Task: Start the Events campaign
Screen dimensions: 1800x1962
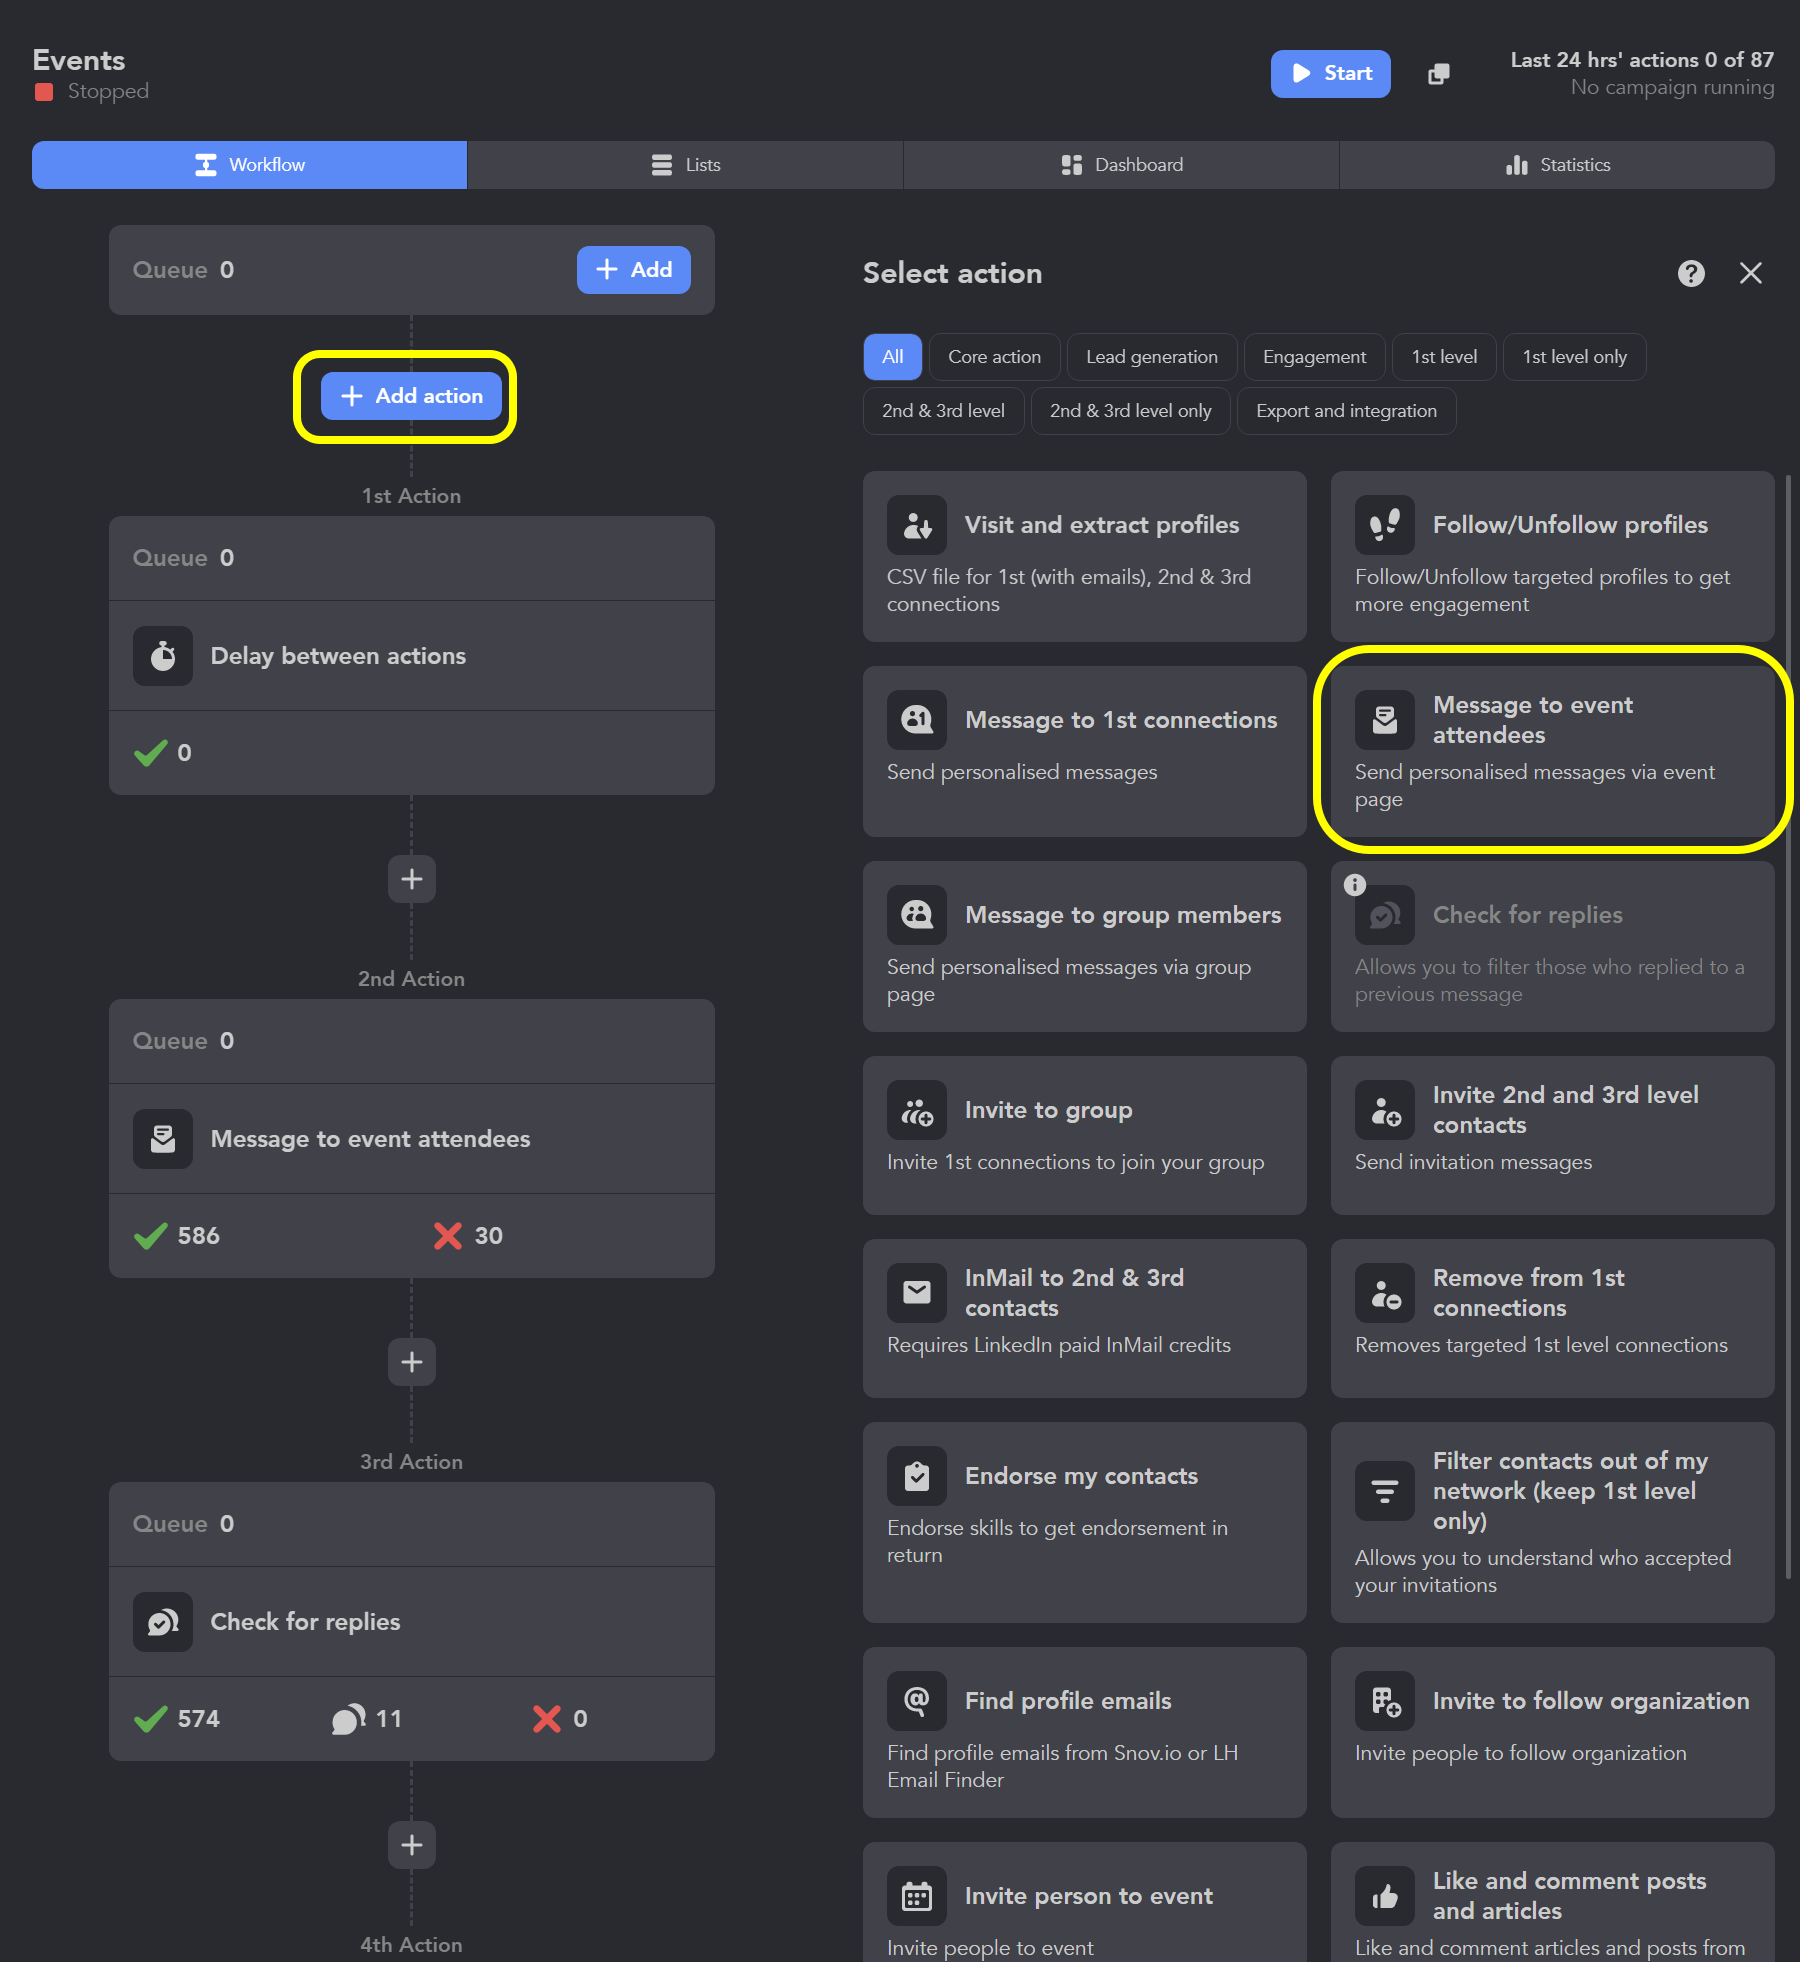Action: (1330, 73)
